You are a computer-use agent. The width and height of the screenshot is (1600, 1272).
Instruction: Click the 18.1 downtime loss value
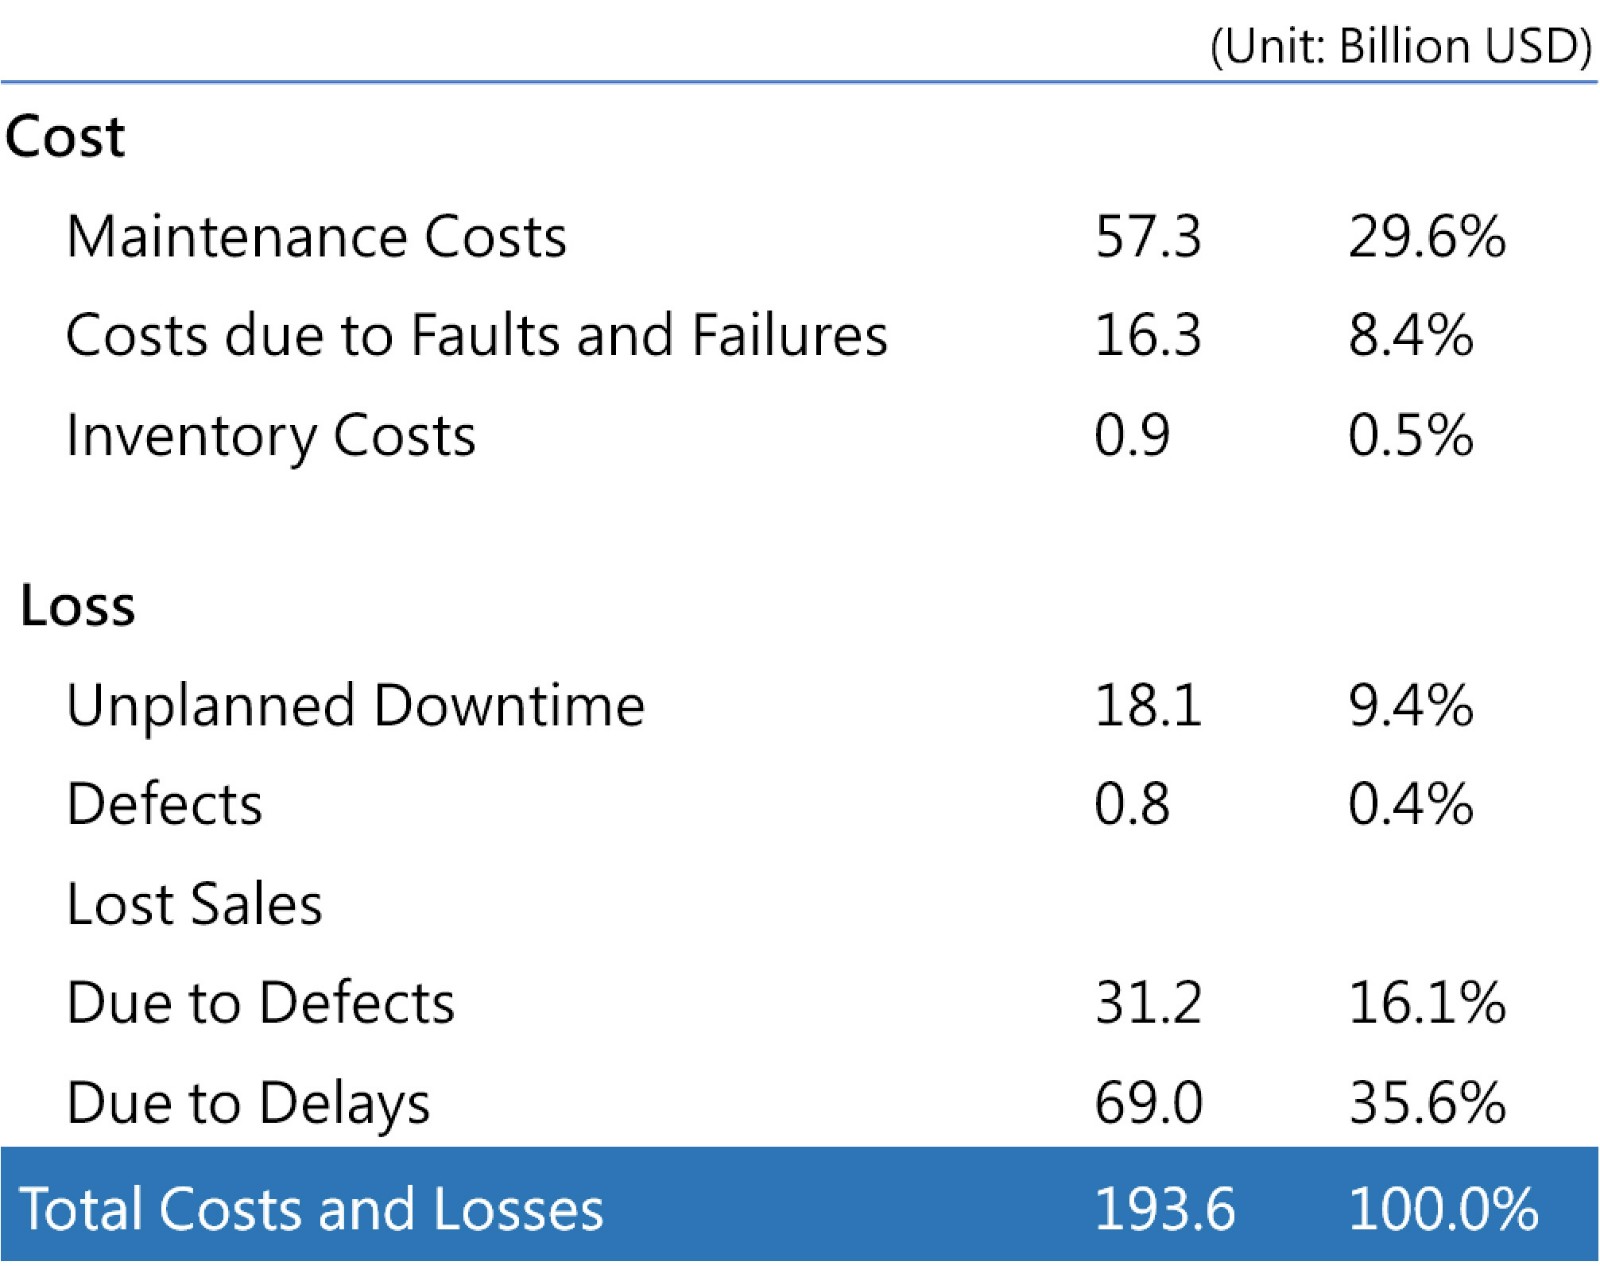coord(1147,706)
